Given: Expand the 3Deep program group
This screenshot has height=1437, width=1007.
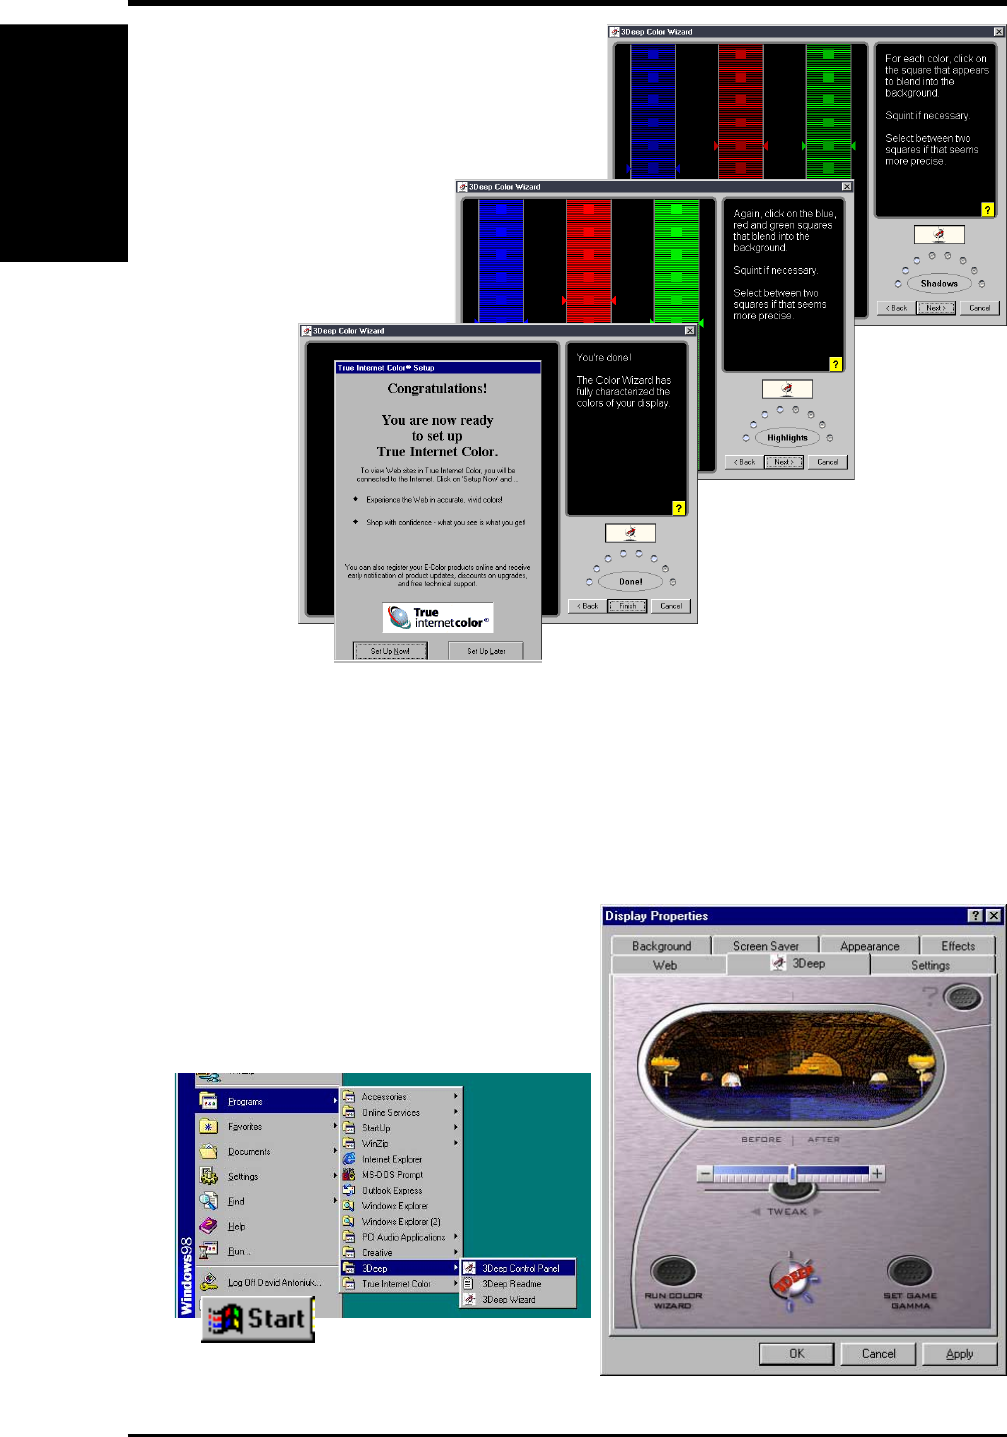Looking at the screenshot, I should 401,1268.
